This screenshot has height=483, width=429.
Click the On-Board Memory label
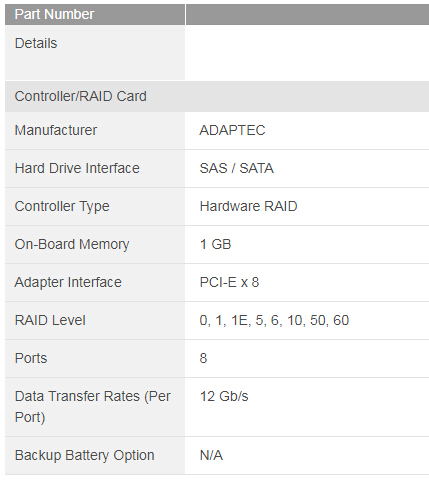pyautogui.click(x=72, y=244)
